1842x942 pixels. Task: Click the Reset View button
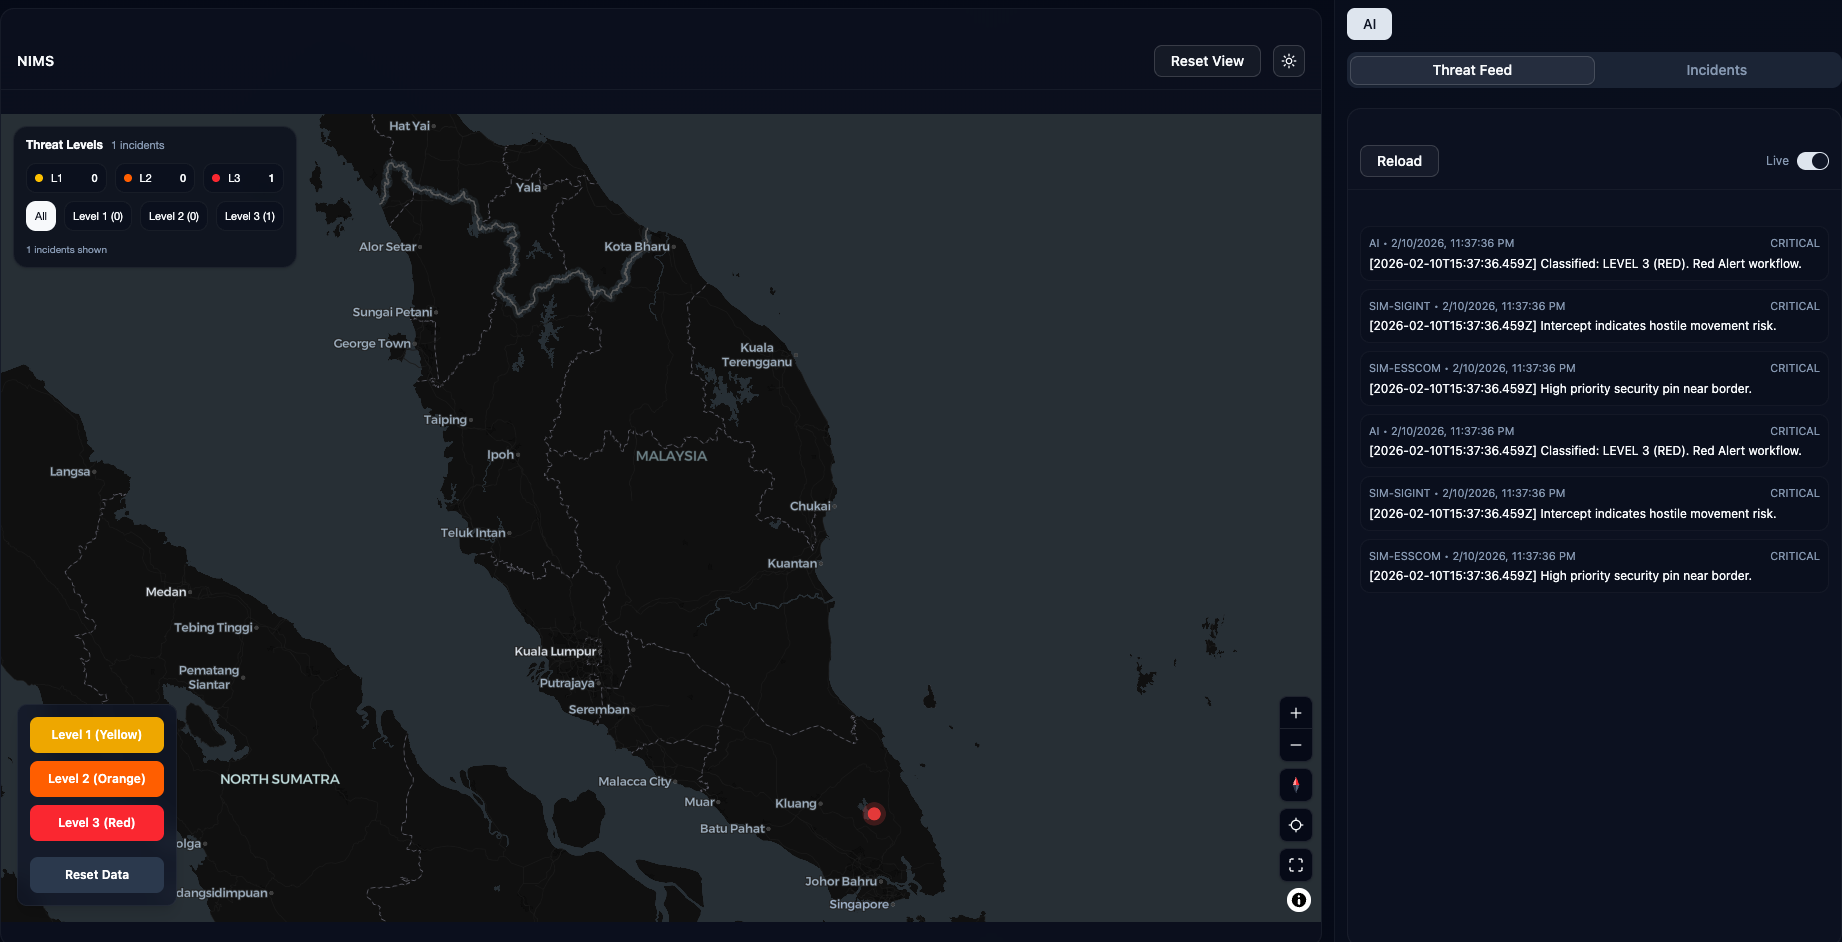point(1206,60)
